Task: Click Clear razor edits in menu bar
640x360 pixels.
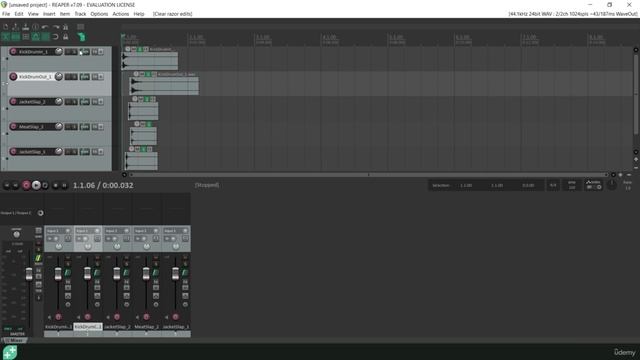Action: point(173,14)
